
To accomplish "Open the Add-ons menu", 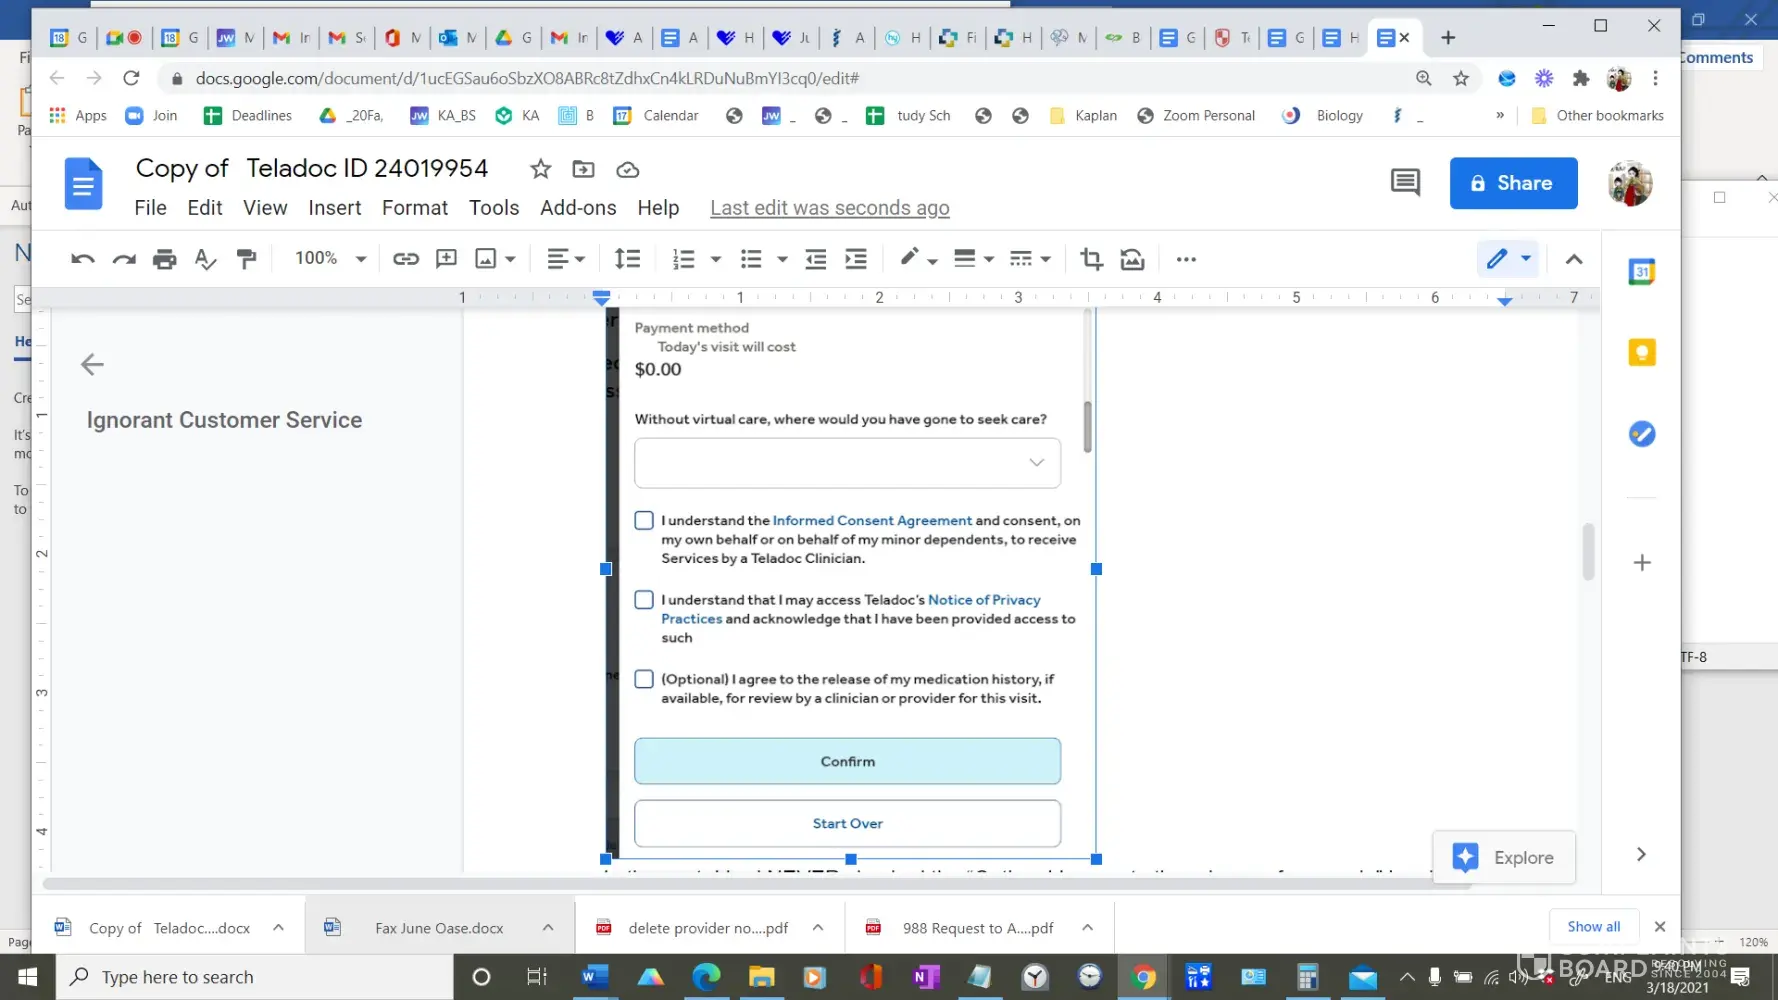I will [578, 207].
